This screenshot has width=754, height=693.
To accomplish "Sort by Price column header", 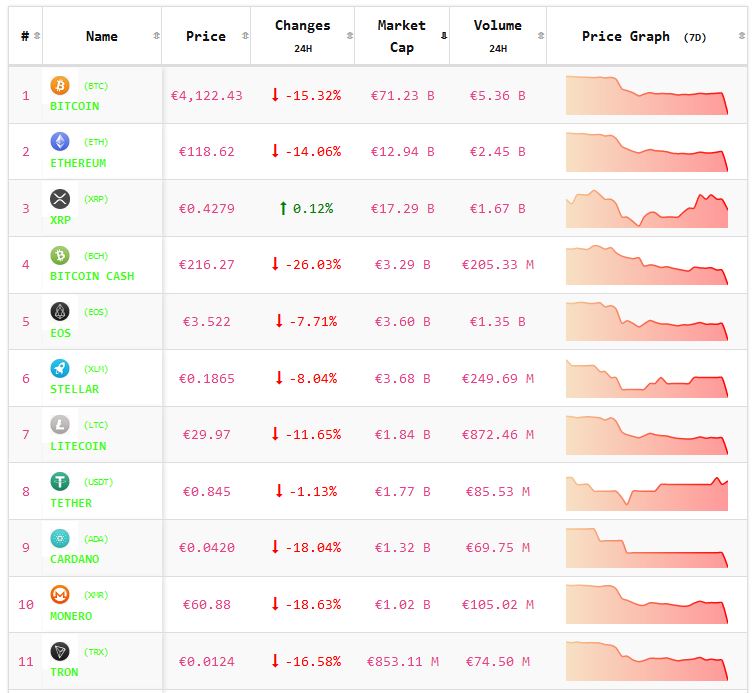I will click(205, 36).
